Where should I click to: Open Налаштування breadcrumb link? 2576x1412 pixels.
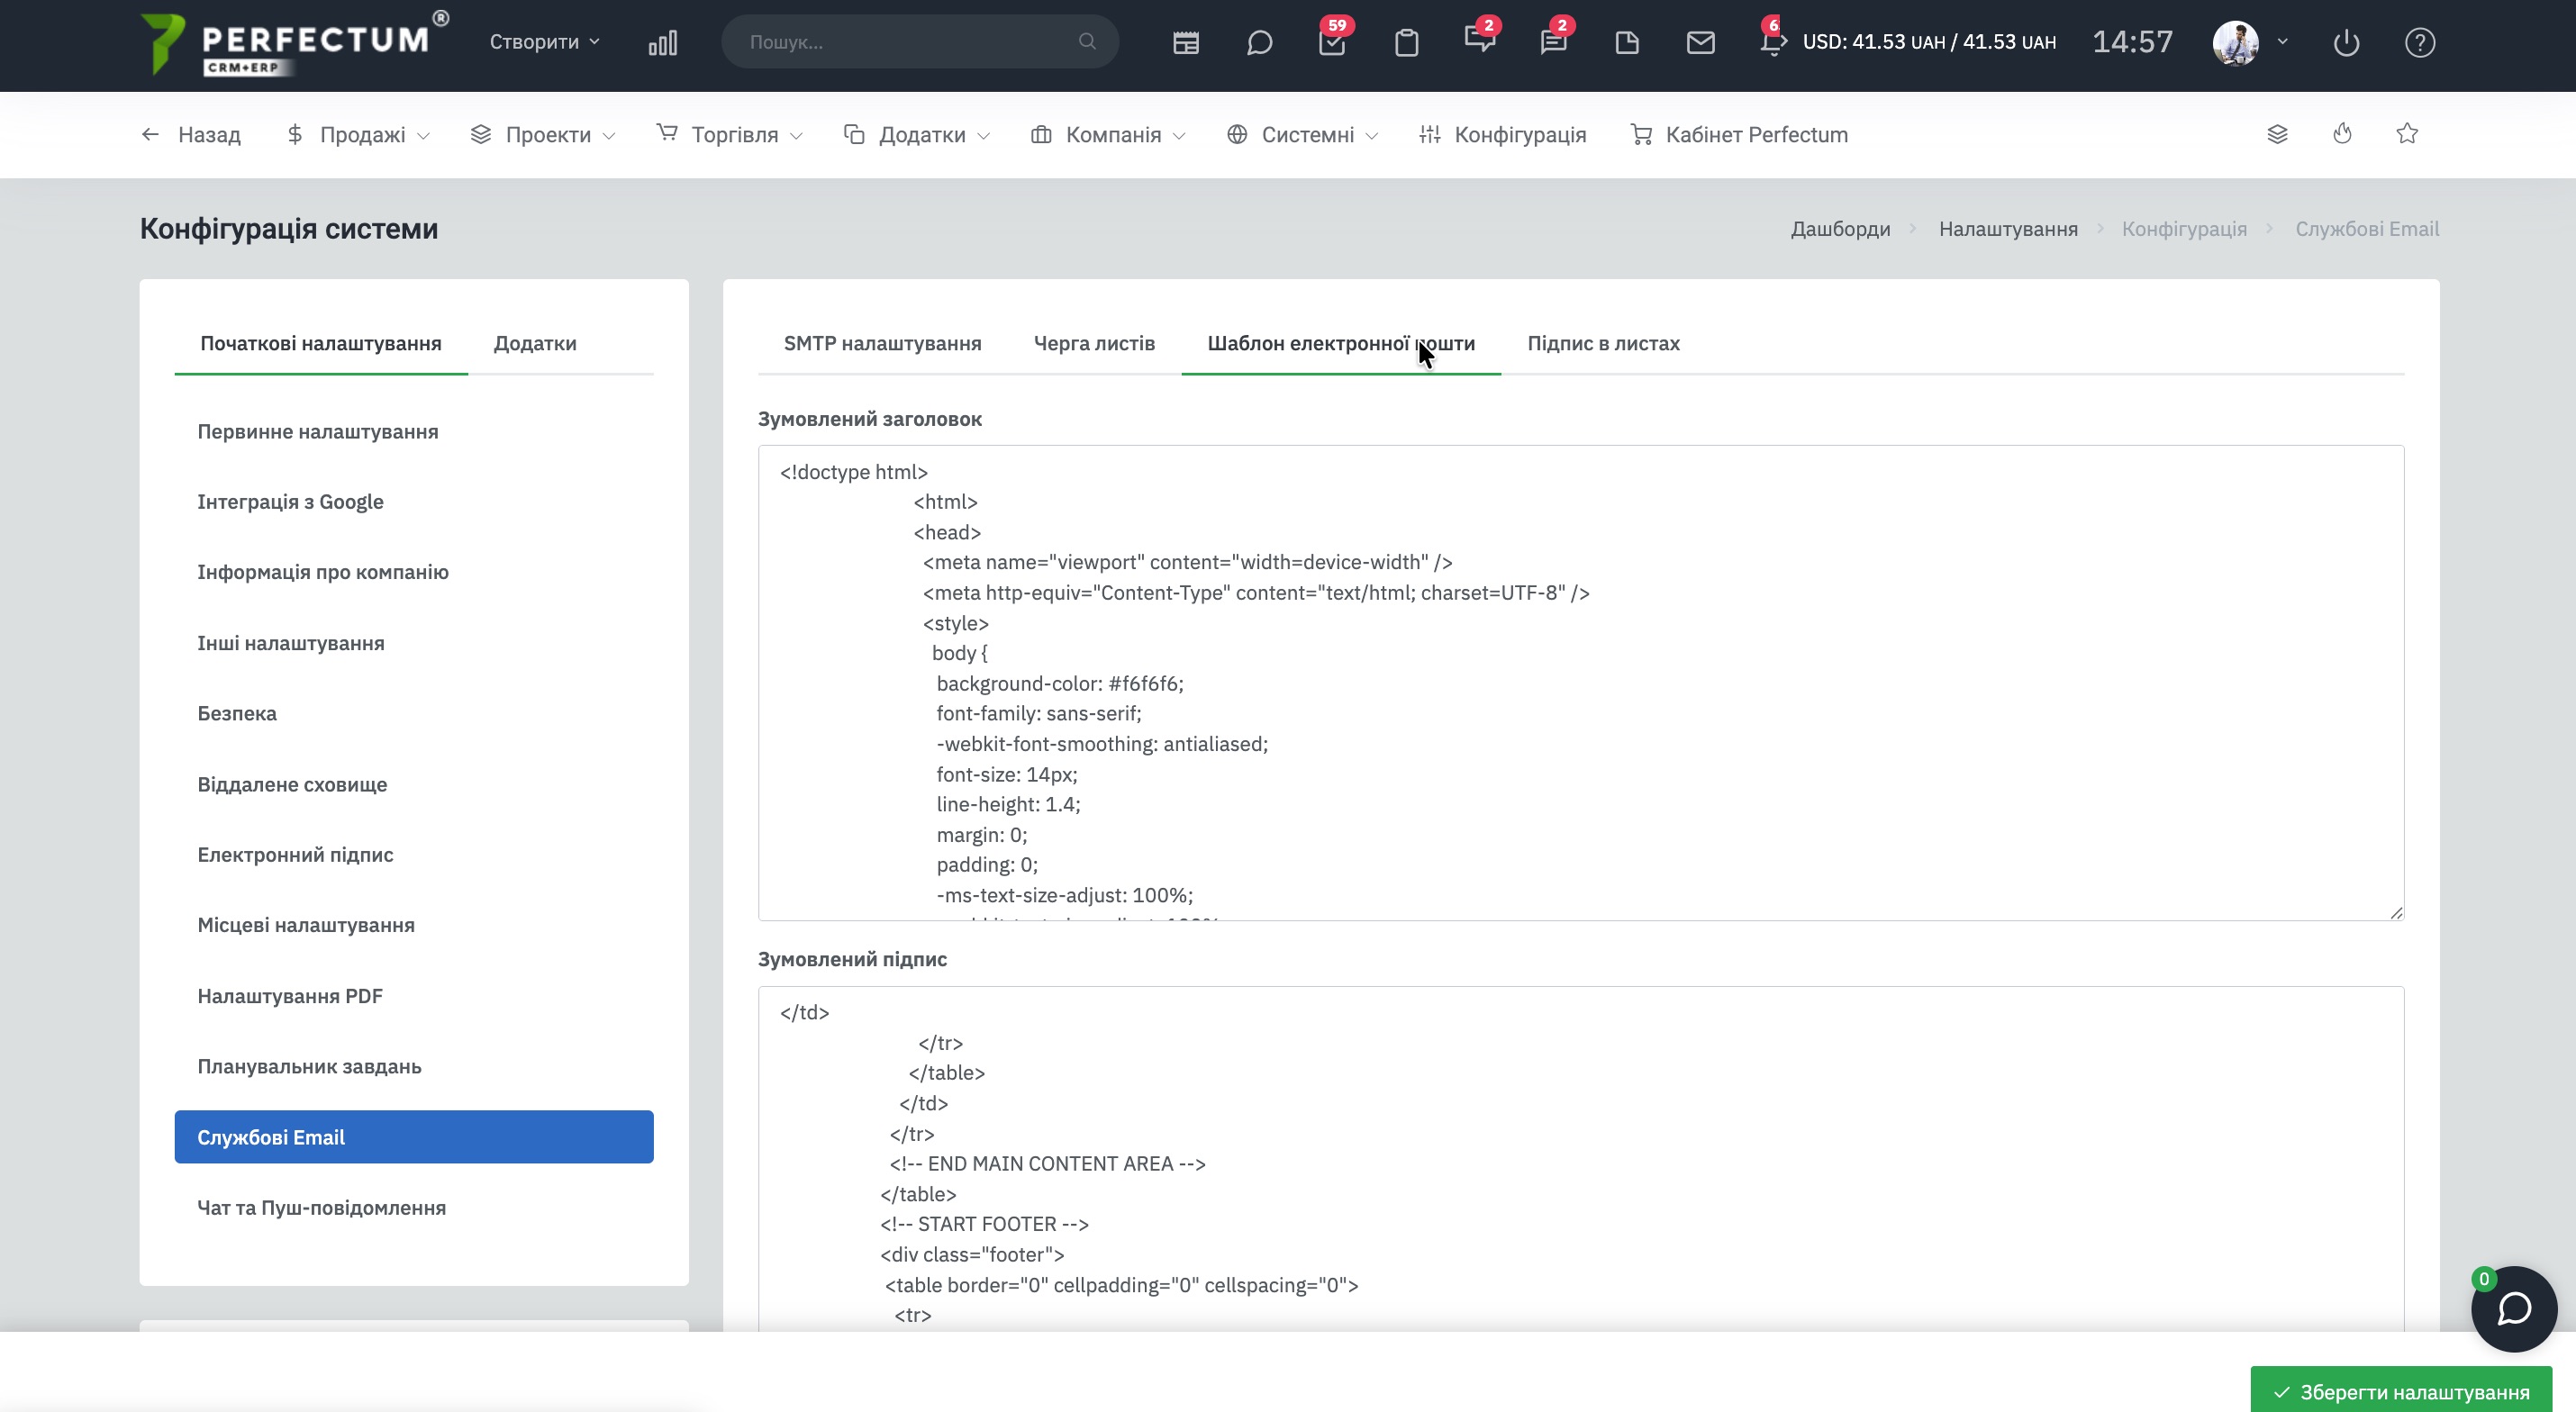[2008, 229]
